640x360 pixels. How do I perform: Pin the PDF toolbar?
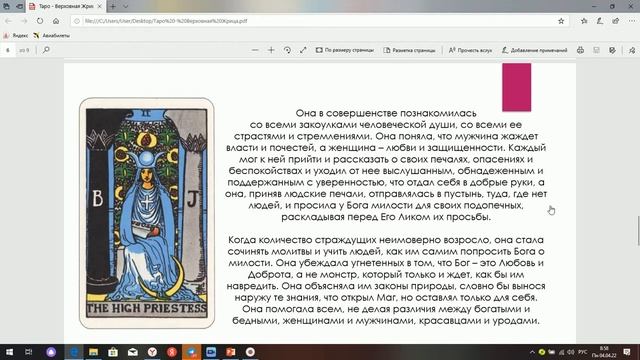[x=632, y=50]
